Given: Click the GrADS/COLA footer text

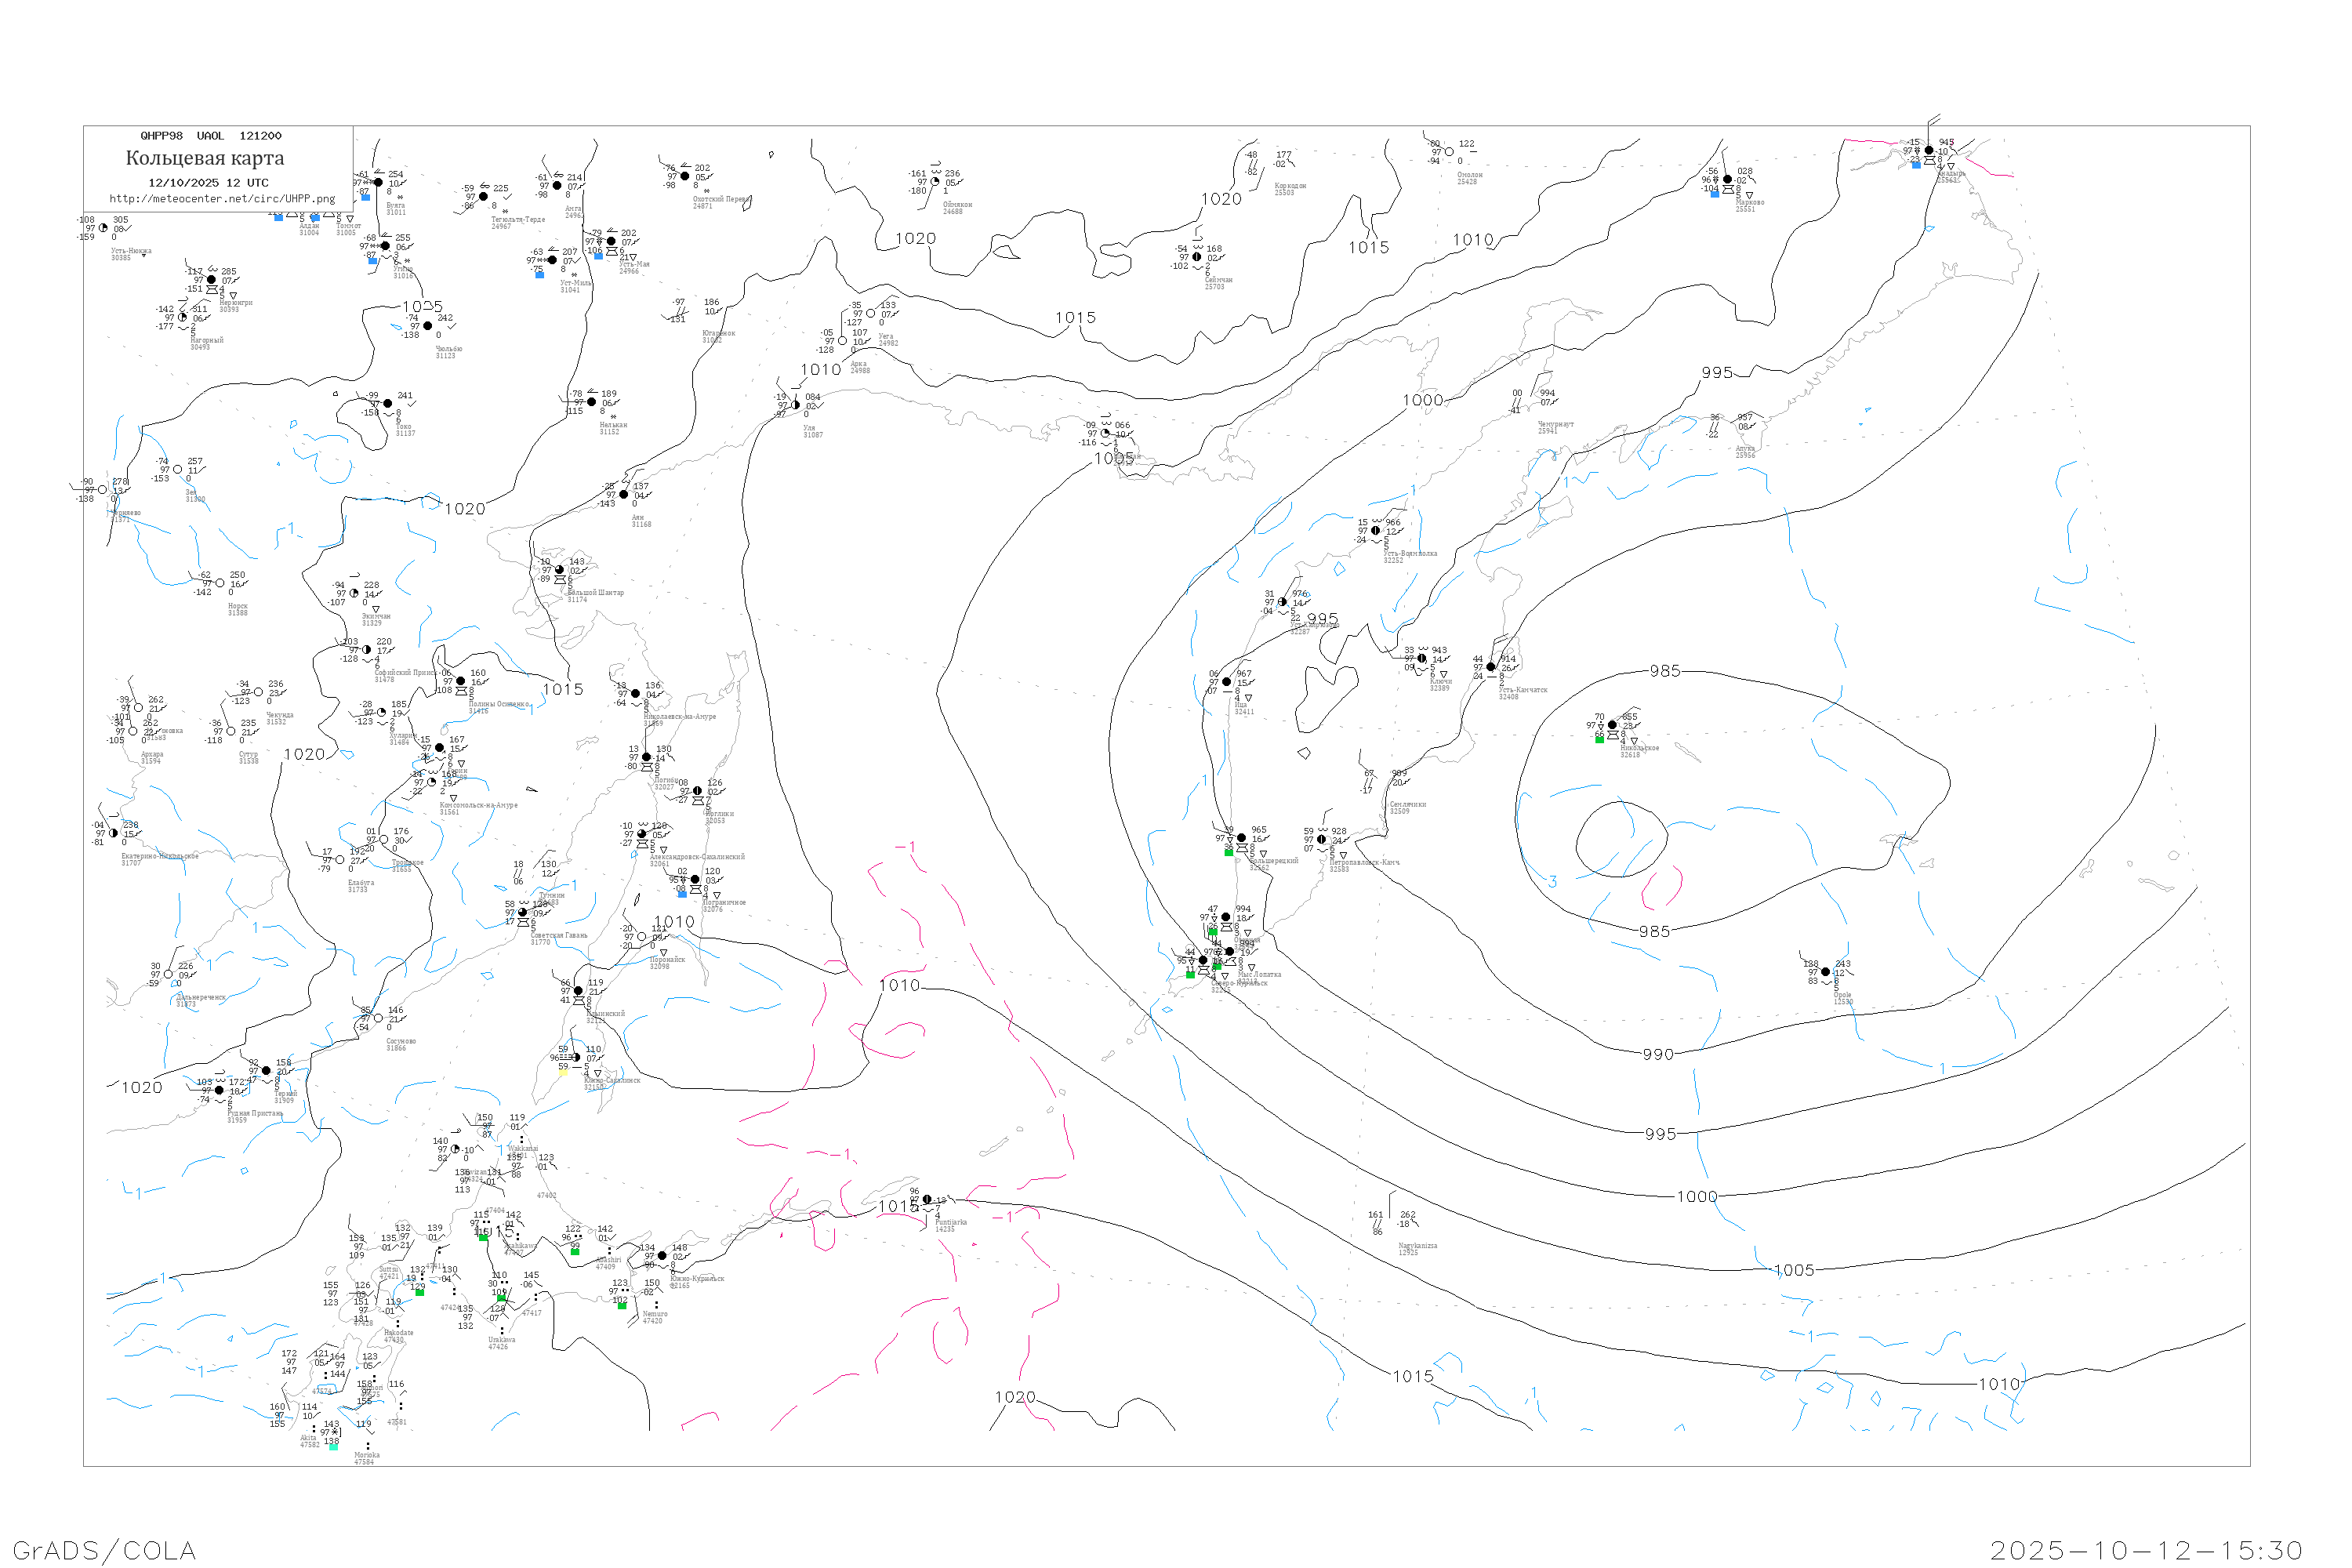Looking at the screenshot, I should coord(104,1550).
